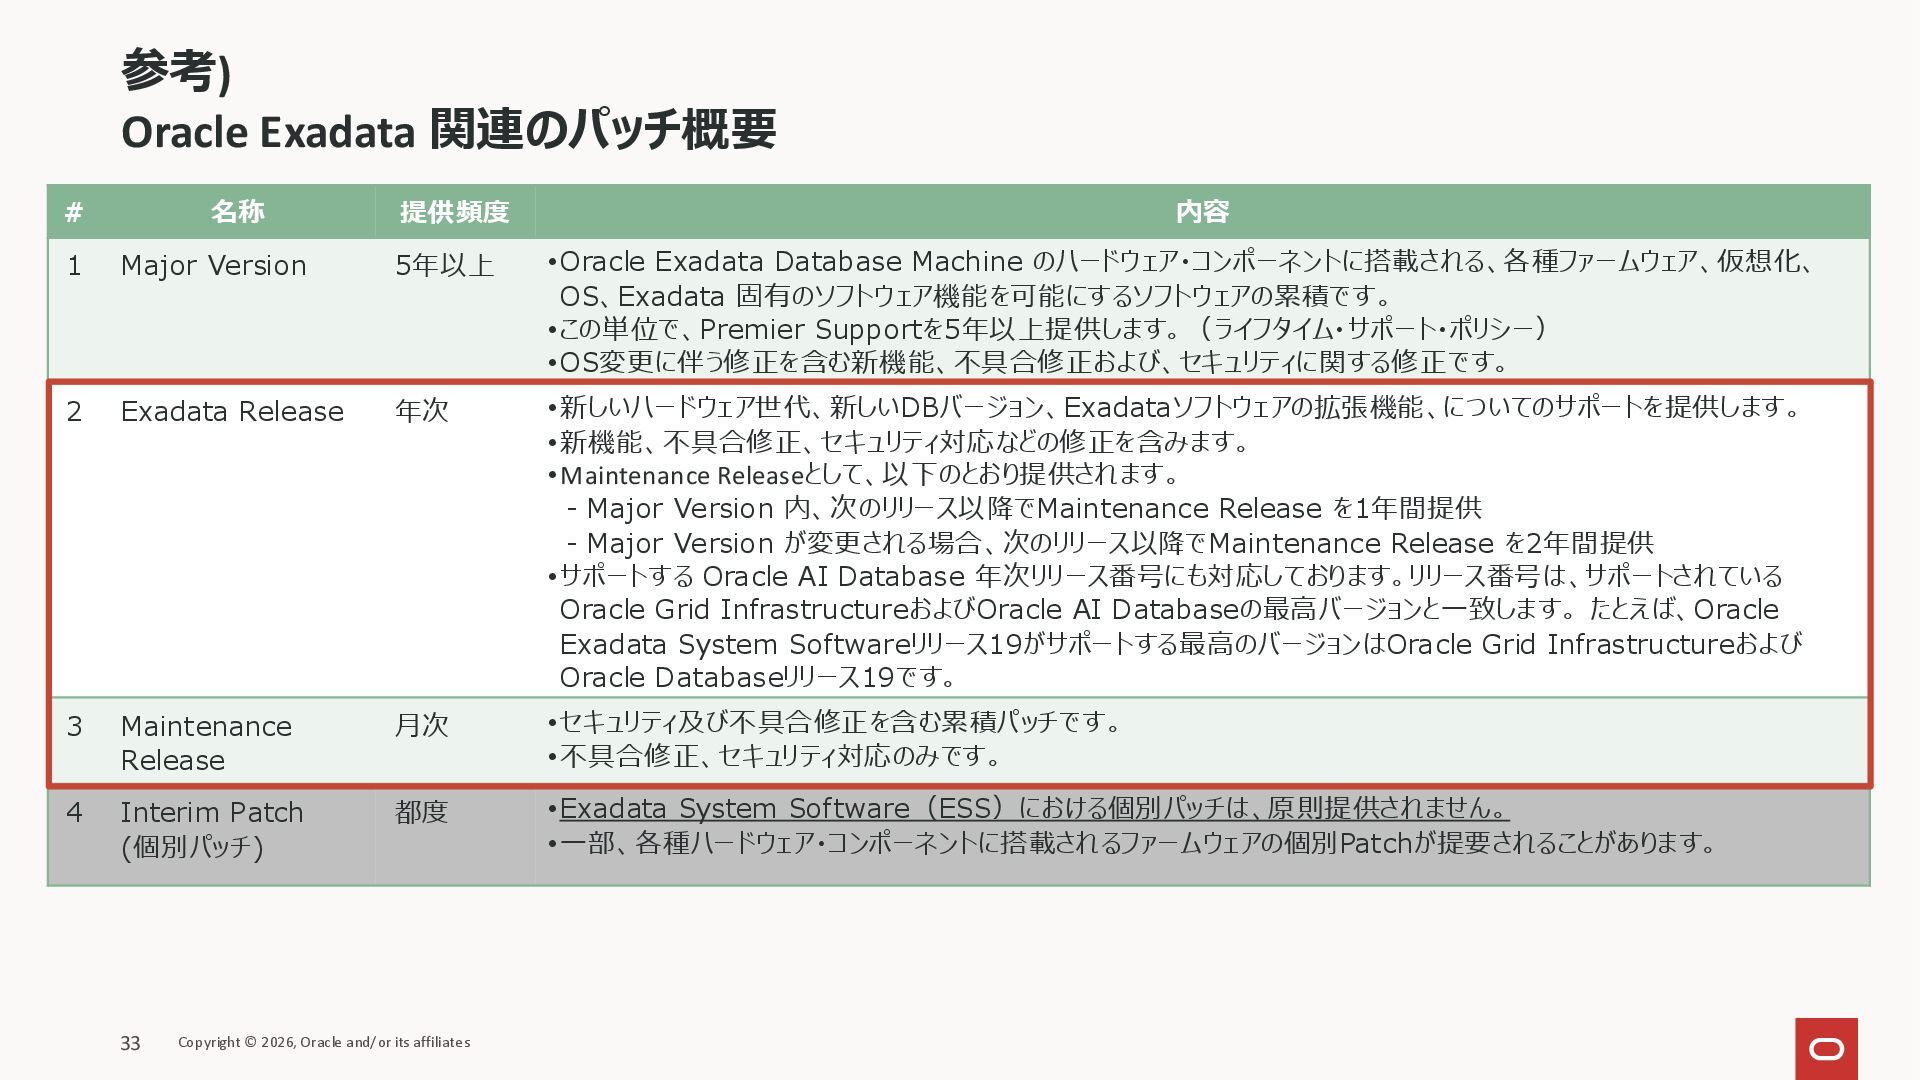Viewport: 1920px width, 1080px height.
Task: Select the Interim Patch row name
Action: click(x=211, y=829)
